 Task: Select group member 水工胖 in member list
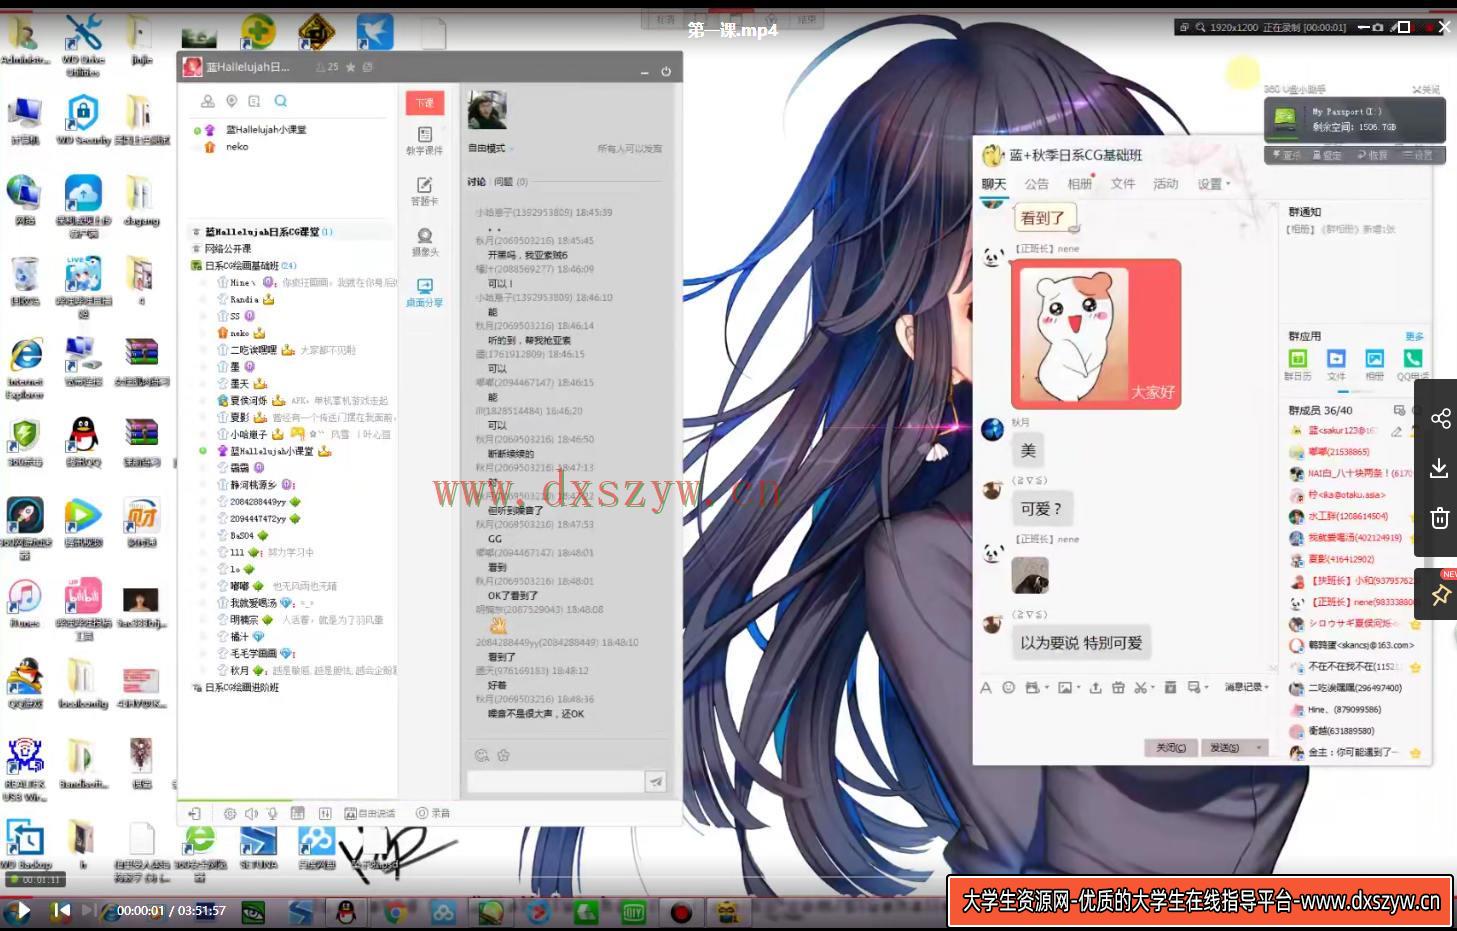pyautogui.click(x=1346, y=516)
